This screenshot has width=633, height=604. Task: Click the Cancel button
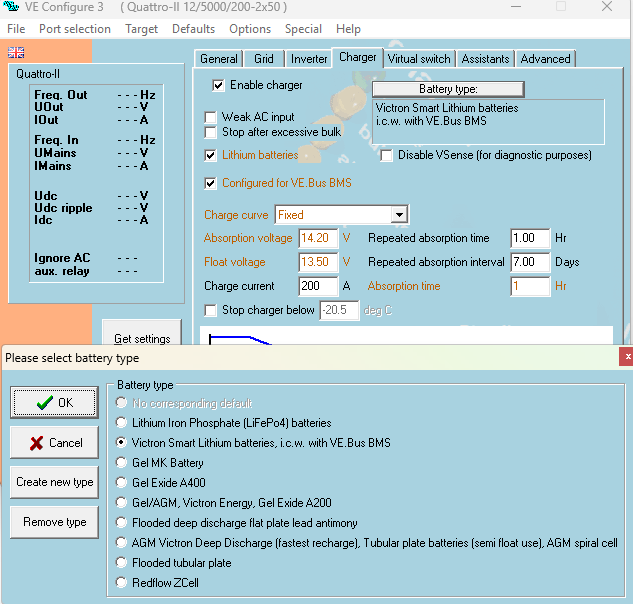54,443
